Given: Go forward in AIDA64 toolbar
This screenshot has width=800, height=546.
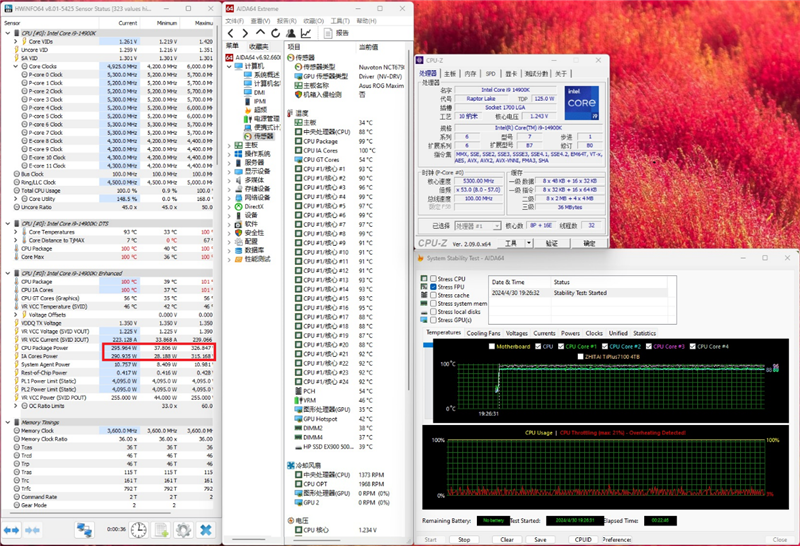Looking at the screenshot, I should pos(245,33).
